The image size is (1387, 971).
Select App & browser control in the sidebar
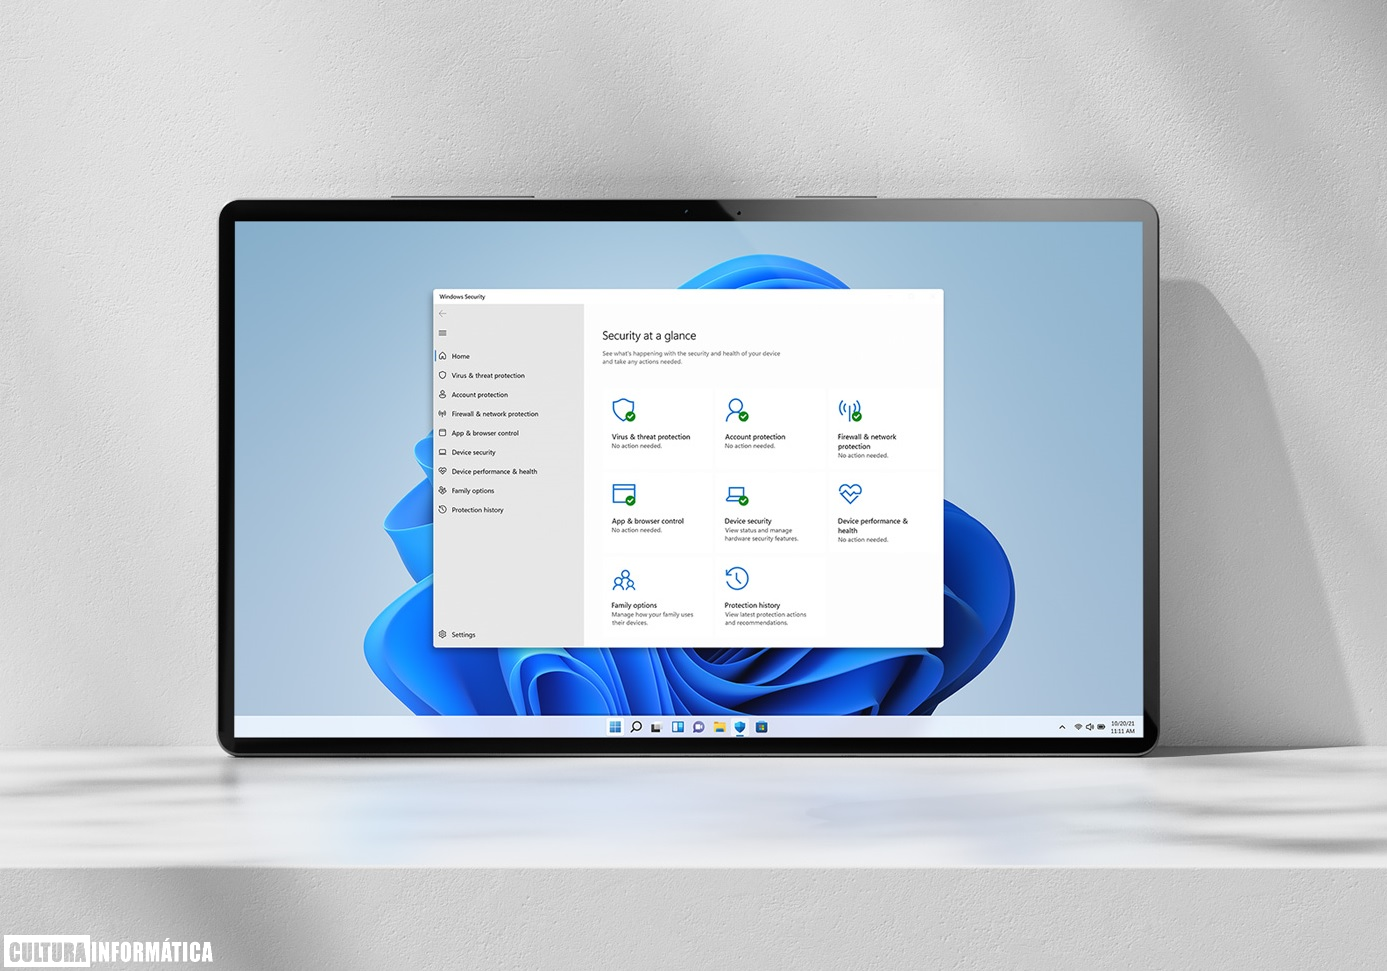click(x=508, y=433)
